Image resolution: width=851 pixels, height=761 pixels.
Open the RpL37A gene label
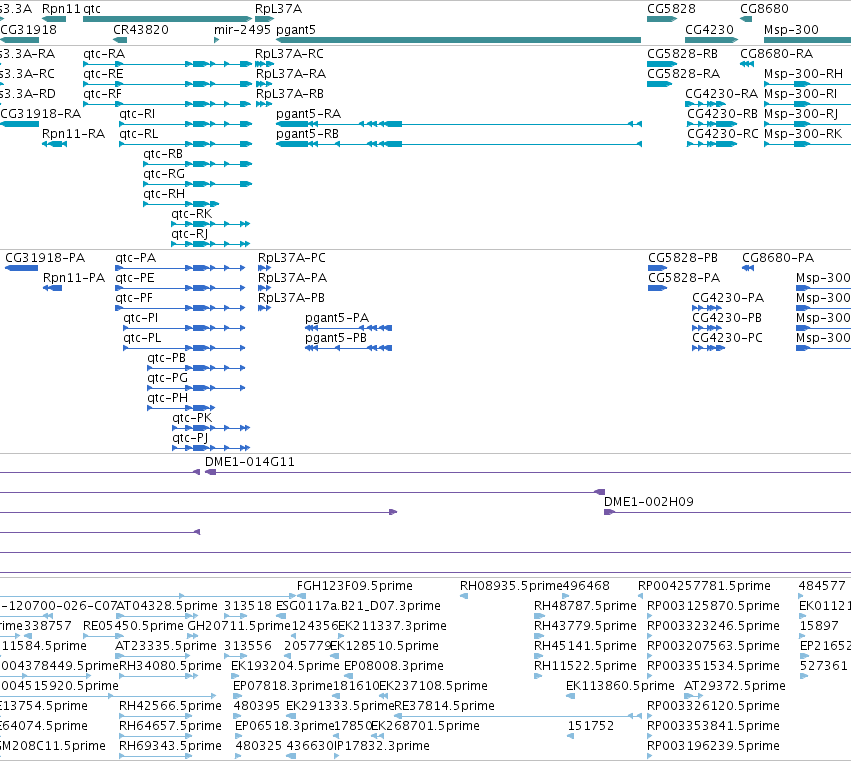coord(278,9)
